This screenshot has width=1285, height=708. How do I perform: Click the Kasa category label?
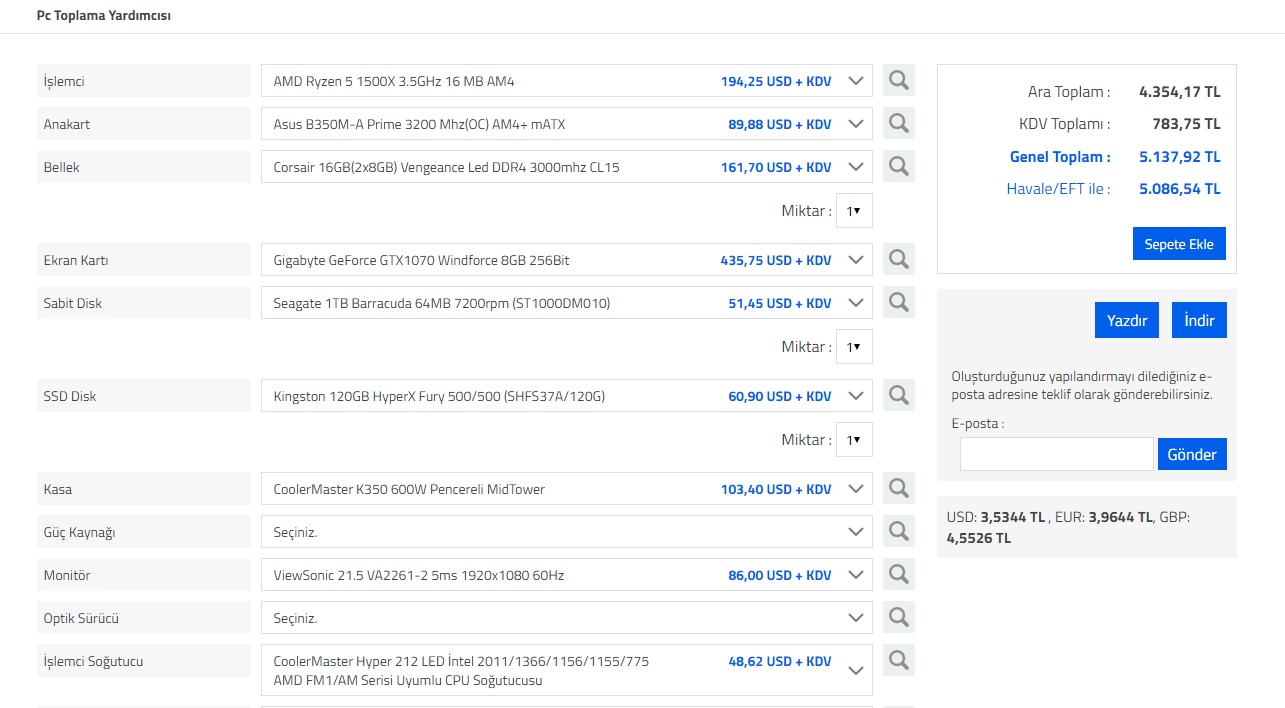(143, 489)
